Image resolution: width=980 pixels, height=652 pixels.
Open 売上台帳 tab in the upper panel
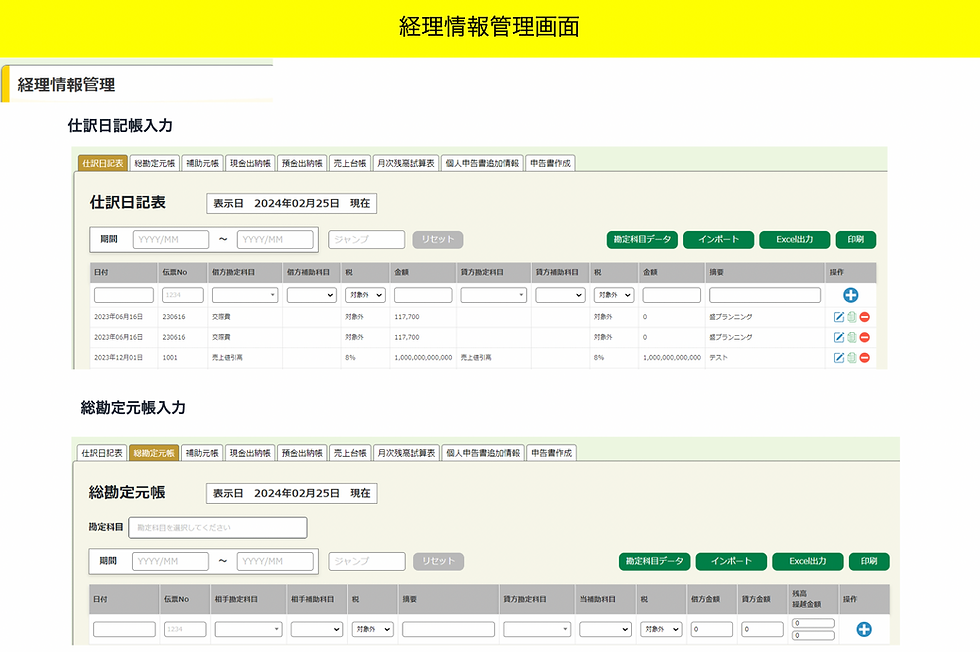(350, 163)
